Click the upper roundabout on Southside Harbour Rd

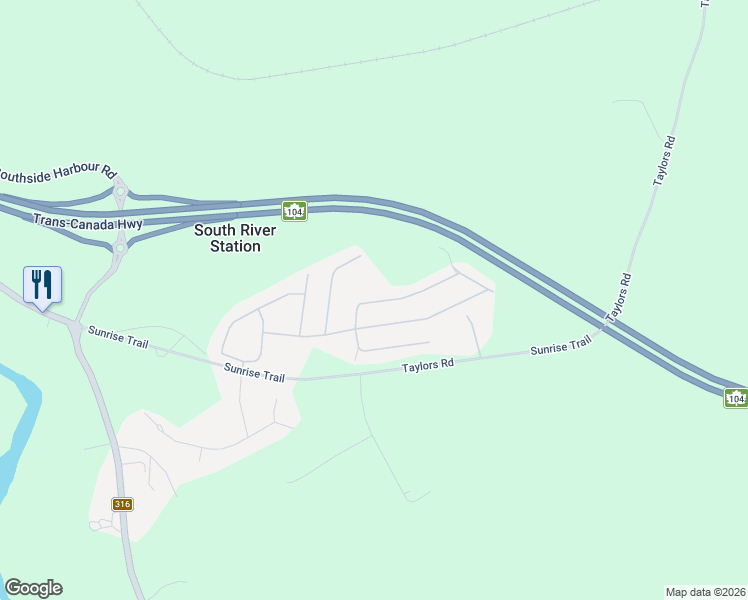pyautogui.click(x=121, y=192)
